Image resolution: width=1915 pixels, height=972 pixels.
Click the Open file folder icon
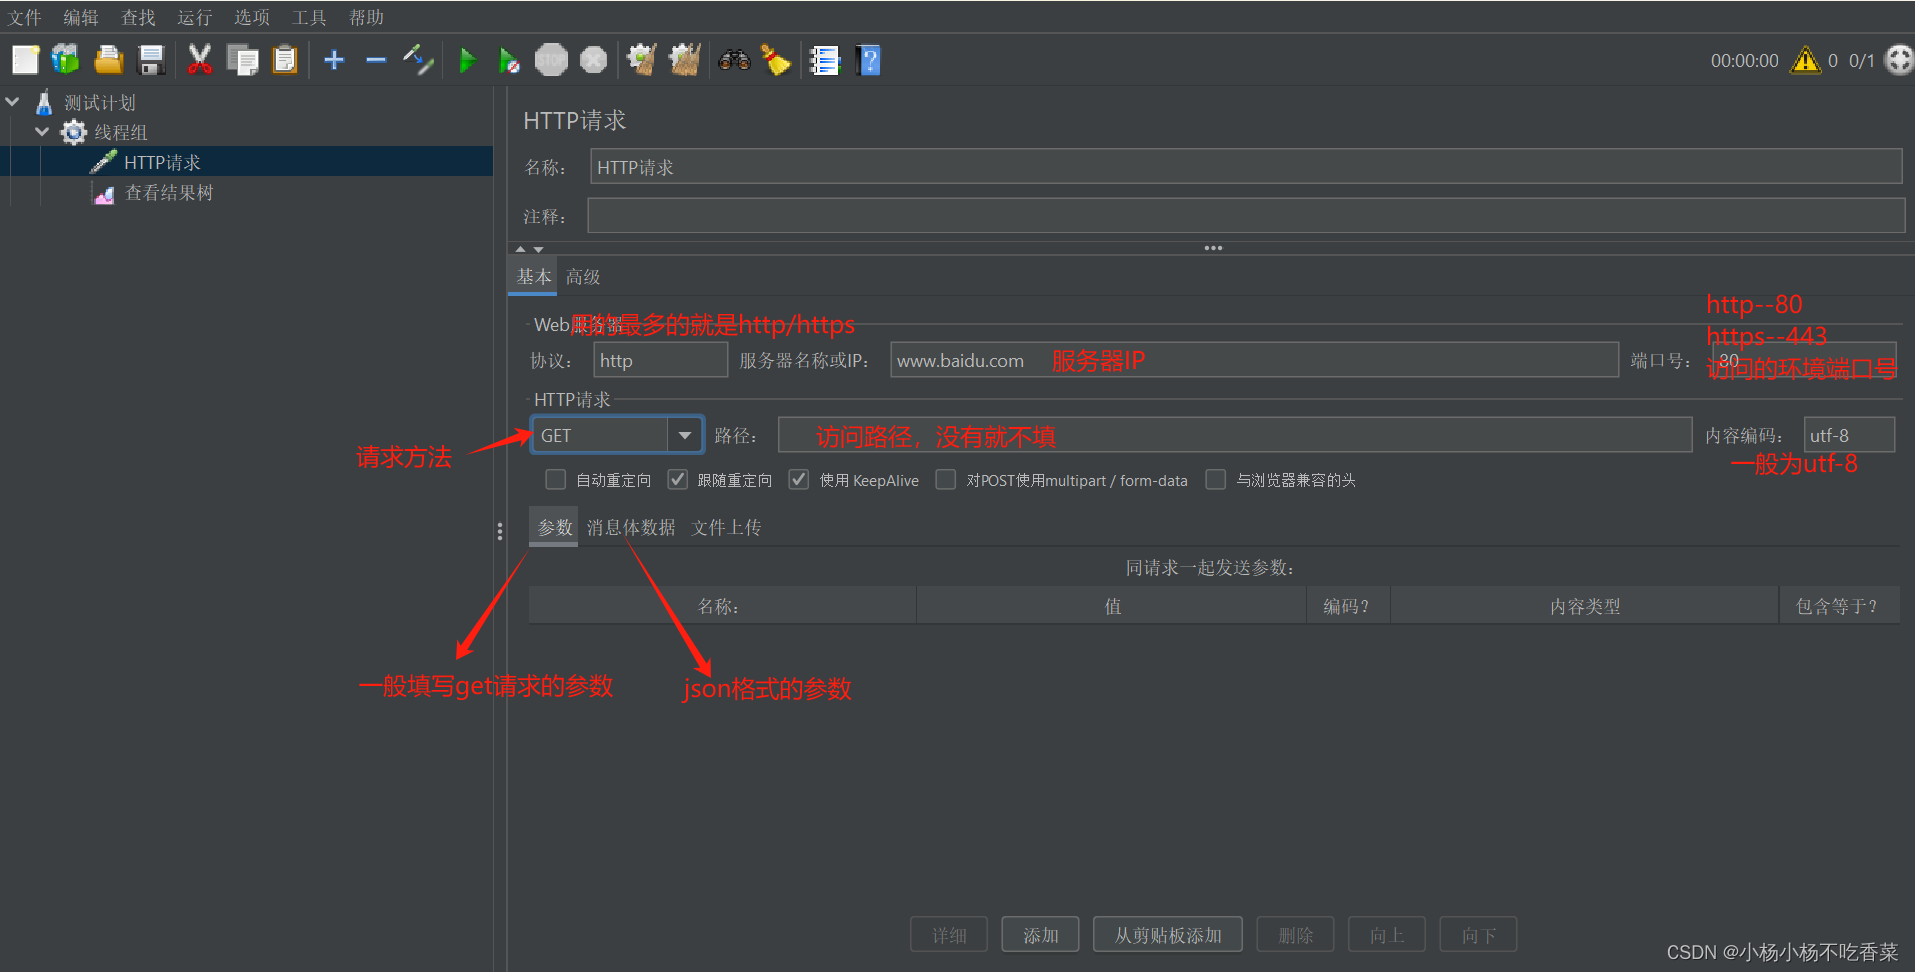(x=108, y=60)
